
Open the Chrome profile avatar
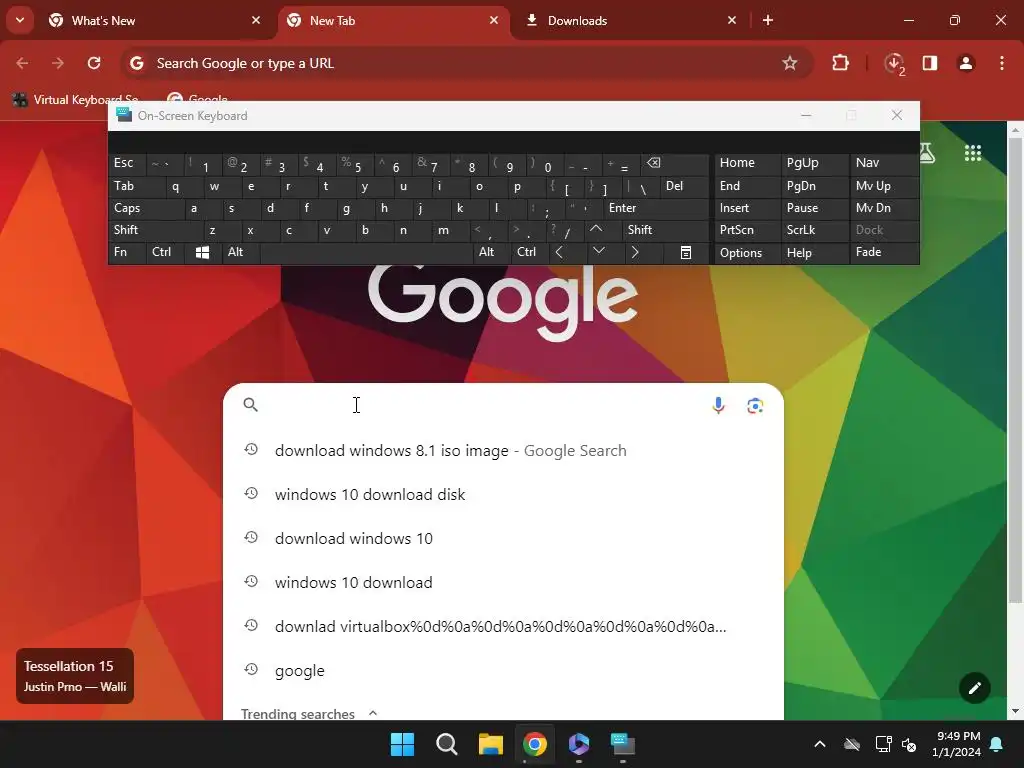[x=966, y=63]
